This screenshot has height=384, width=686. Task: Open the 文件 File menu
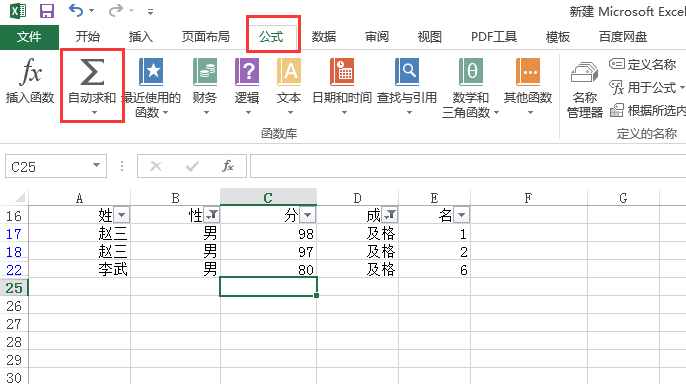pyautogui.click(x=29, y=37)
